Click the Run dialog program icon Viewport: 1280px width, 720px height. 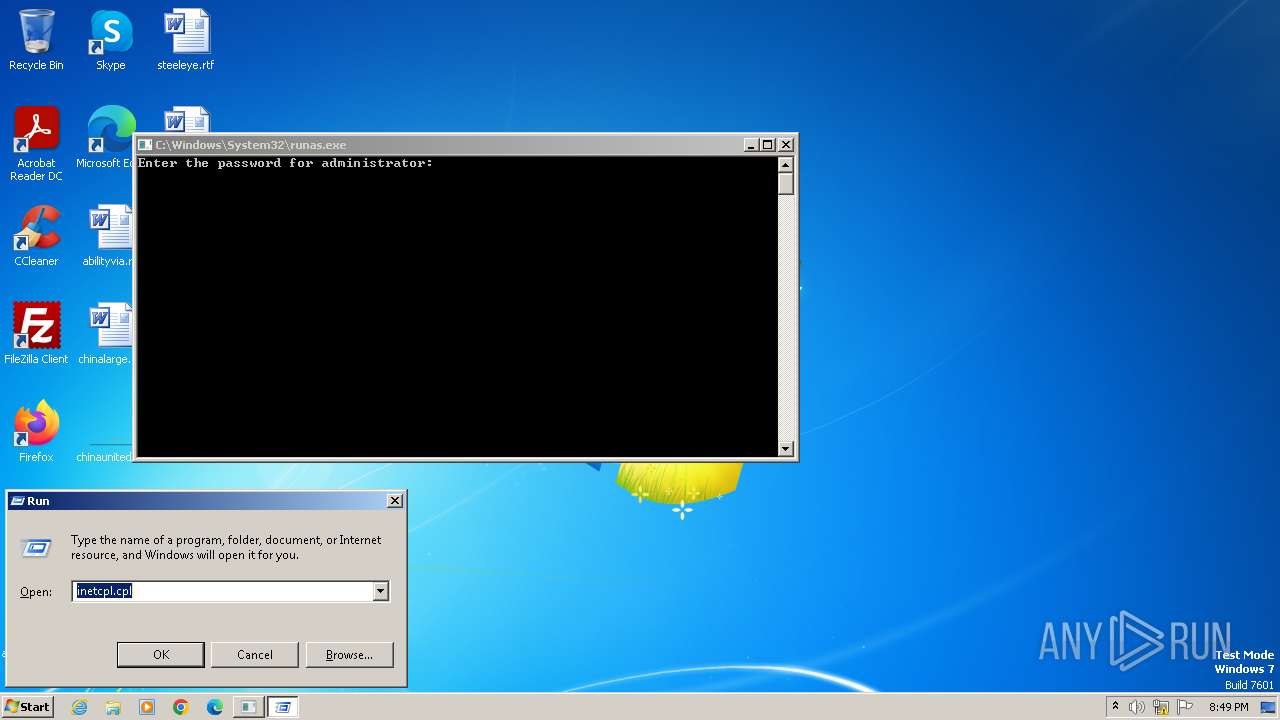(36, 548)
